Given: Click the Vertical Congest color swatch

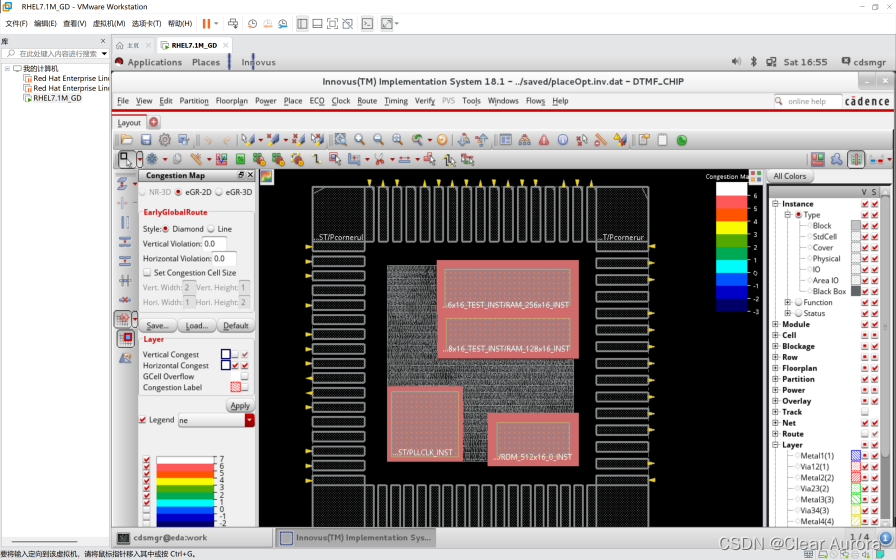Looking at the screenshot, I should [226, 354].
